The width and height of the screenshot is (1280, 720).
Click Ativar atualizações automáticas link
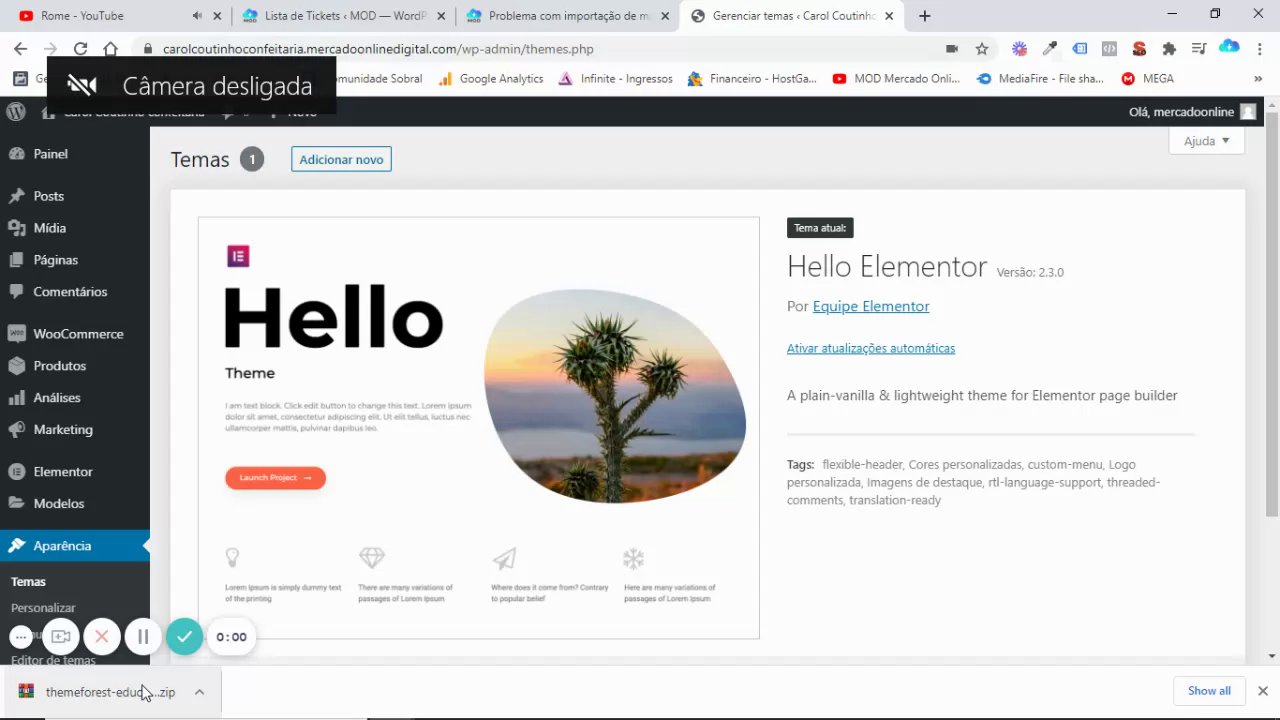(x=871, y=348)
